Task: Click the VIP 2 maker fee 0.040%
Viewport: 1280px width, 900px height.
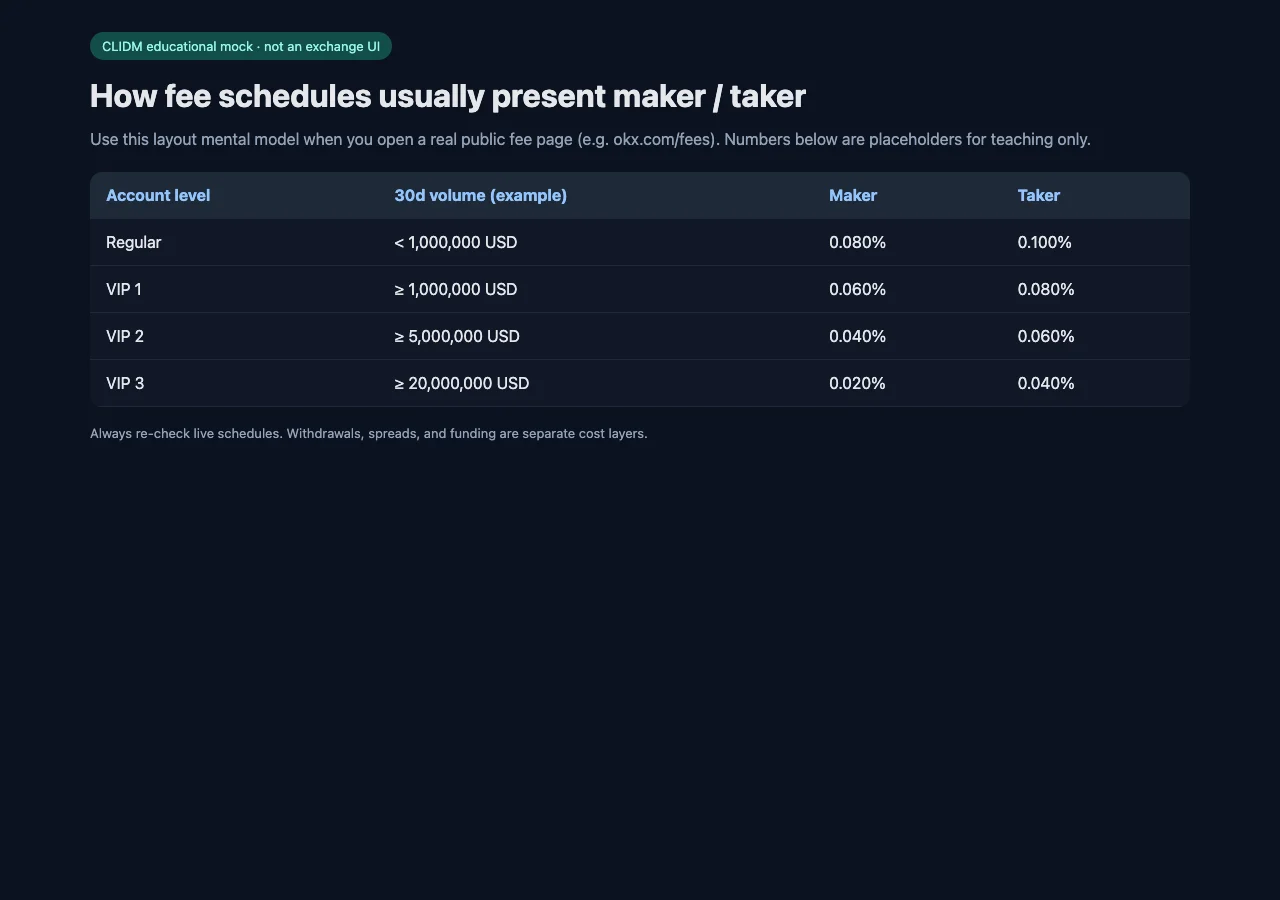Action: (857, 336)
